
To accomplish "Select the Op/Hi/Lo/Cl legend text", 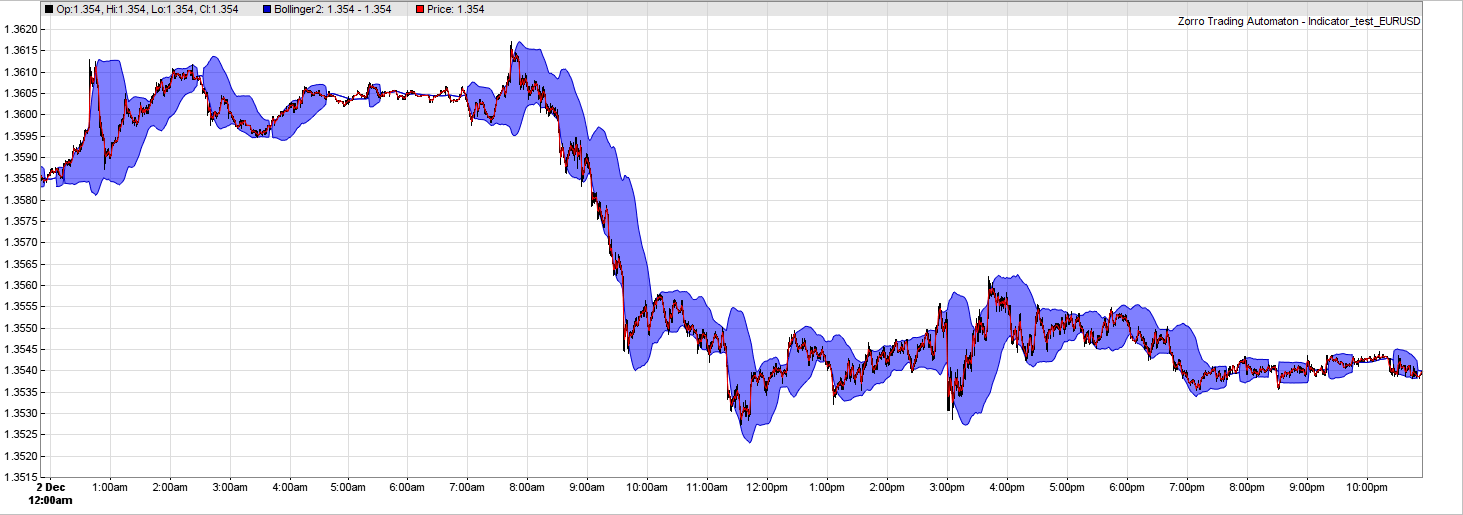I will click(x=146, y=9).
